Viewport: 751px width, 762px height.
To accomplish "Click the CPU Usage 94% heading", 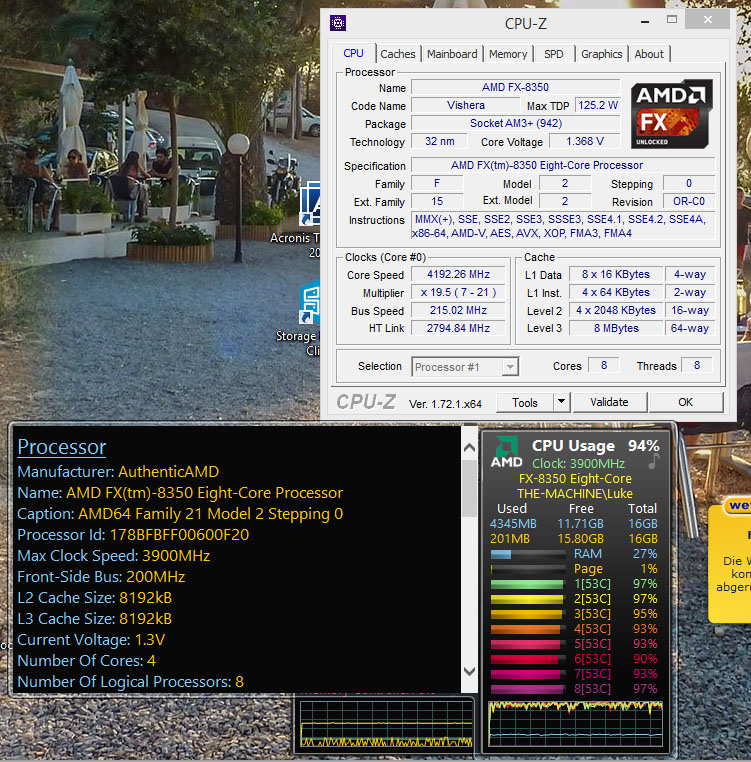I will [595, 446].
